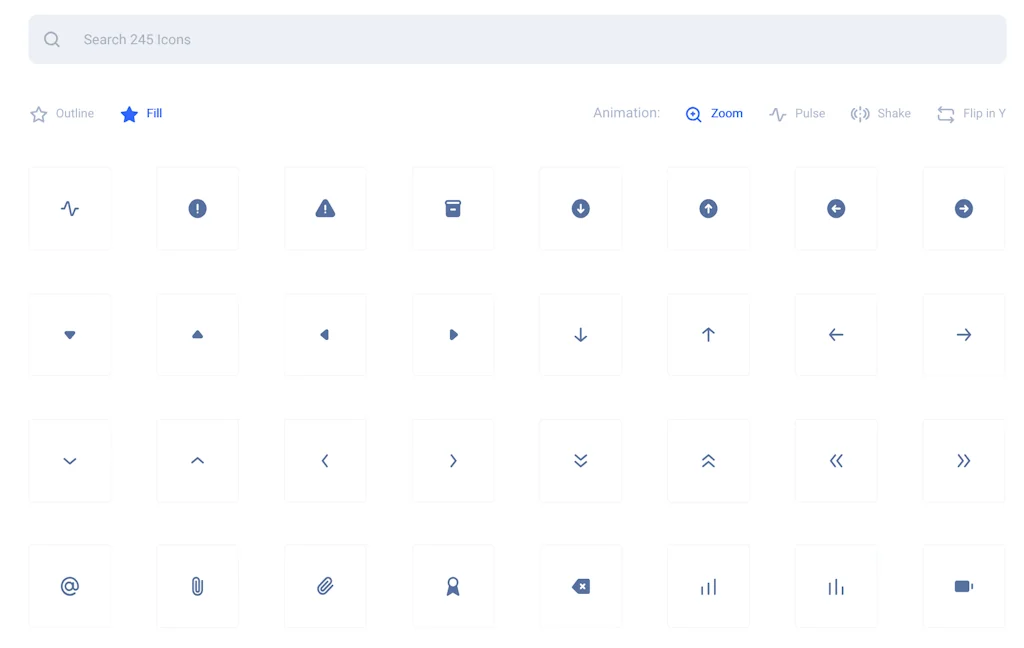
Task: Select the activity pulse icon
Action: (x=69, y=208)
